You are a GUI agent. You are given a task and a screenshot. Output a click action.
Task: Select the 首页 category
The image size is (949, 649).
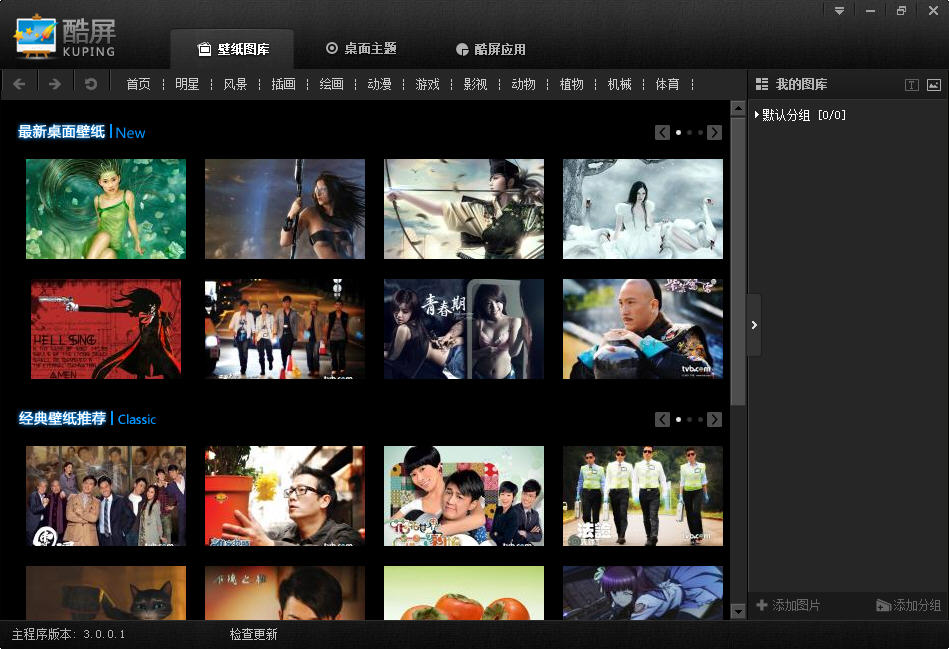point(138,84)
